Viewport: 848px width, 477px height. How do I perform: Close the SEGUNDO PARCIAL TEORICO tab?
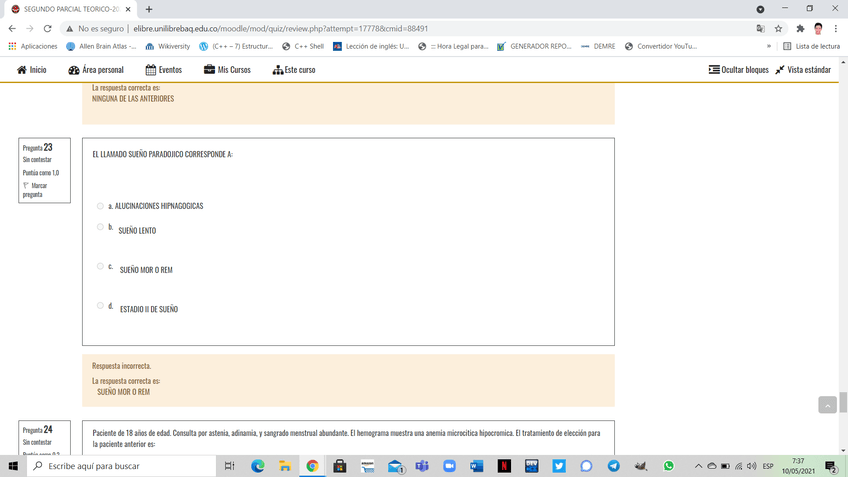(x=128, y=9)
